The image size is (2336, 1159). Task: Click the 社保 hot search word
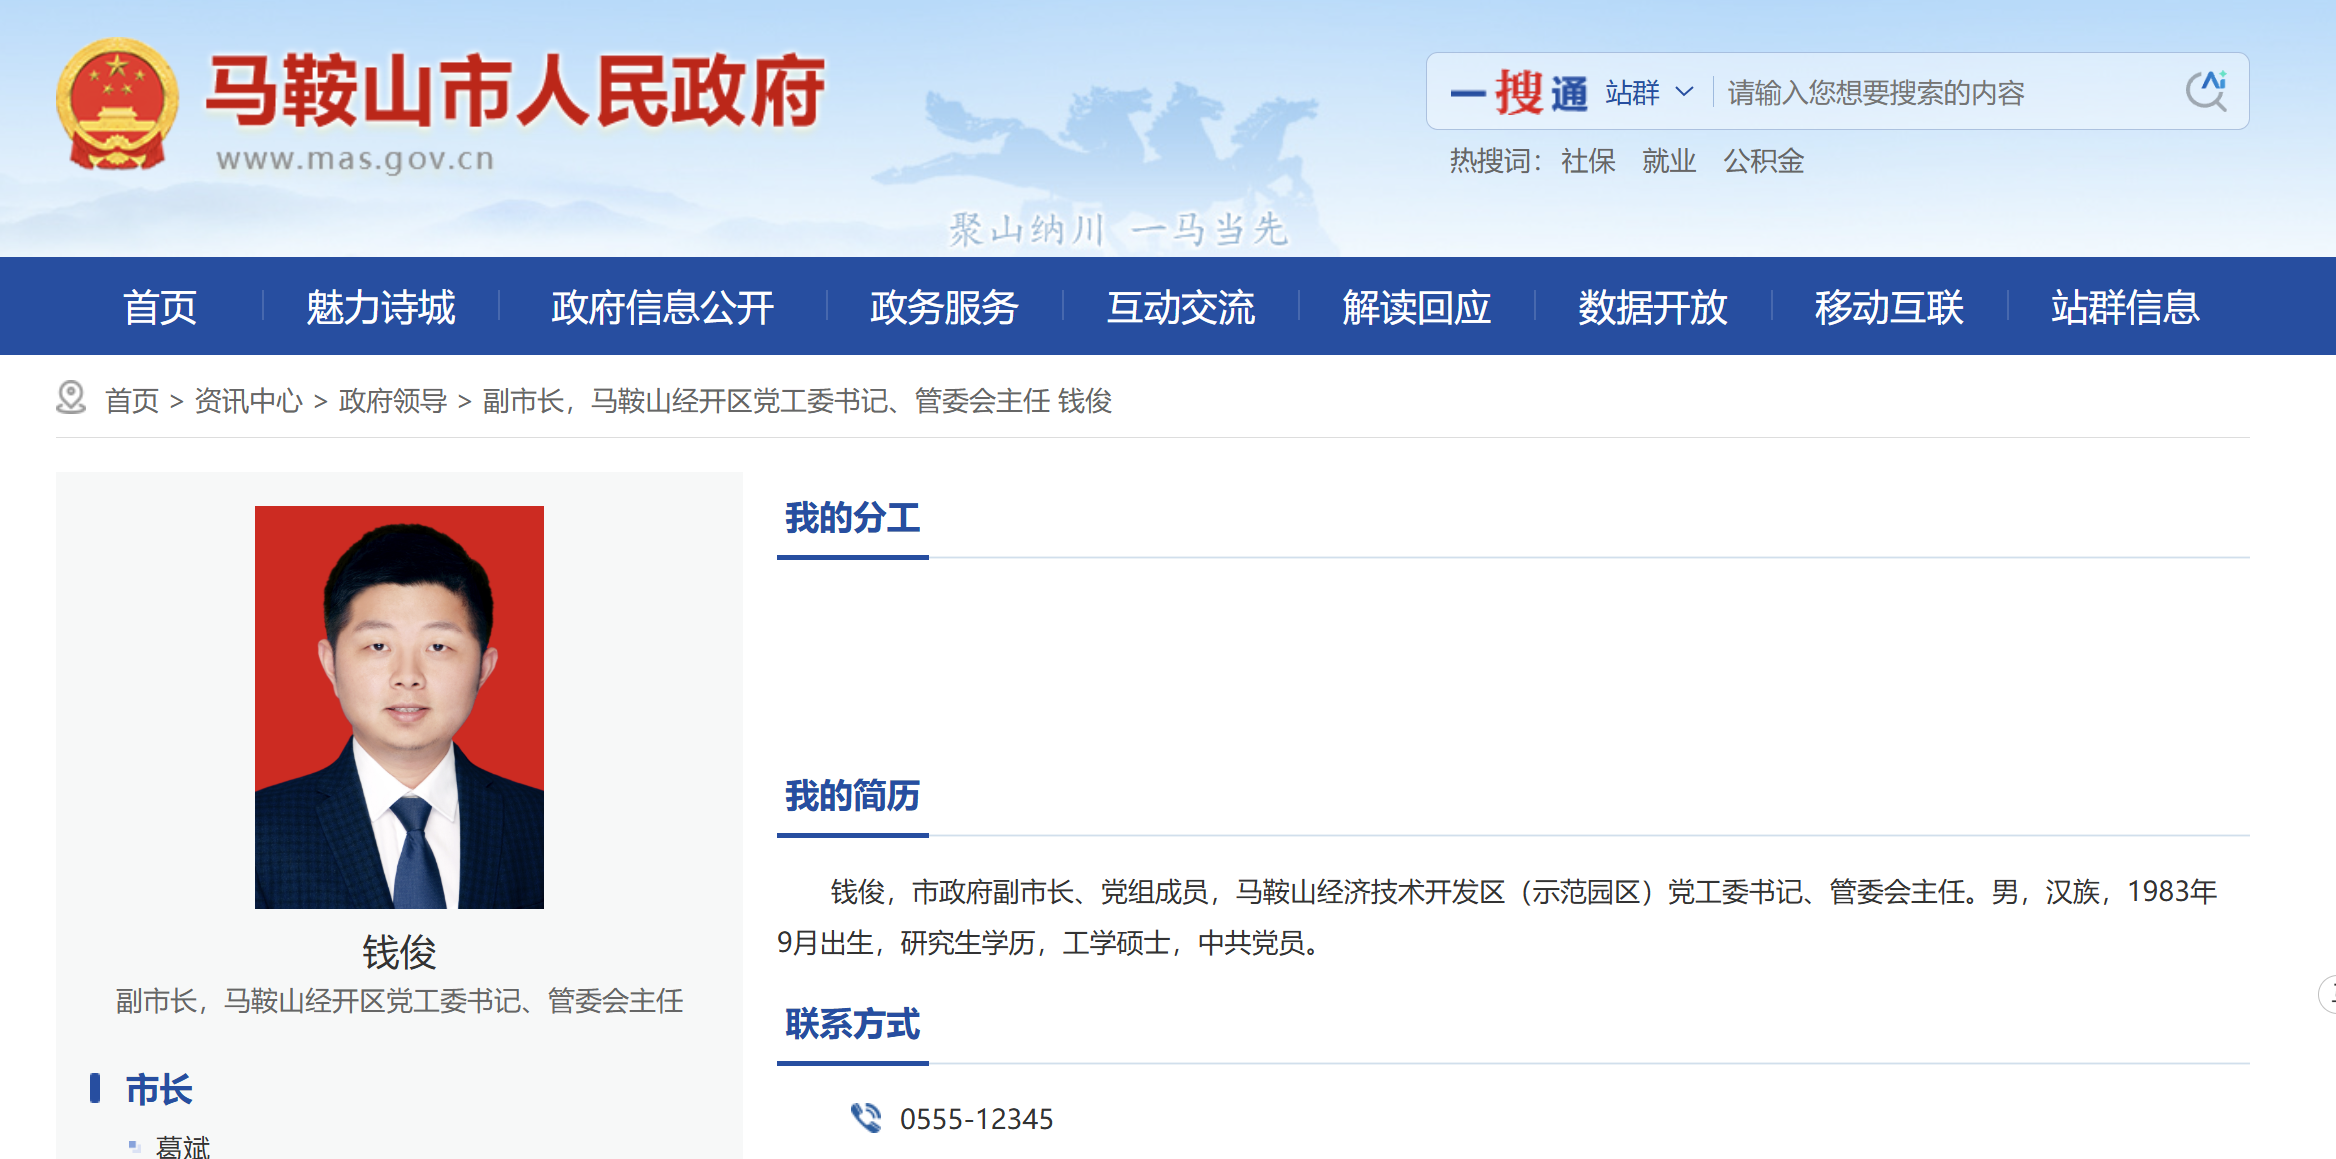click(x=1588, y=161)
